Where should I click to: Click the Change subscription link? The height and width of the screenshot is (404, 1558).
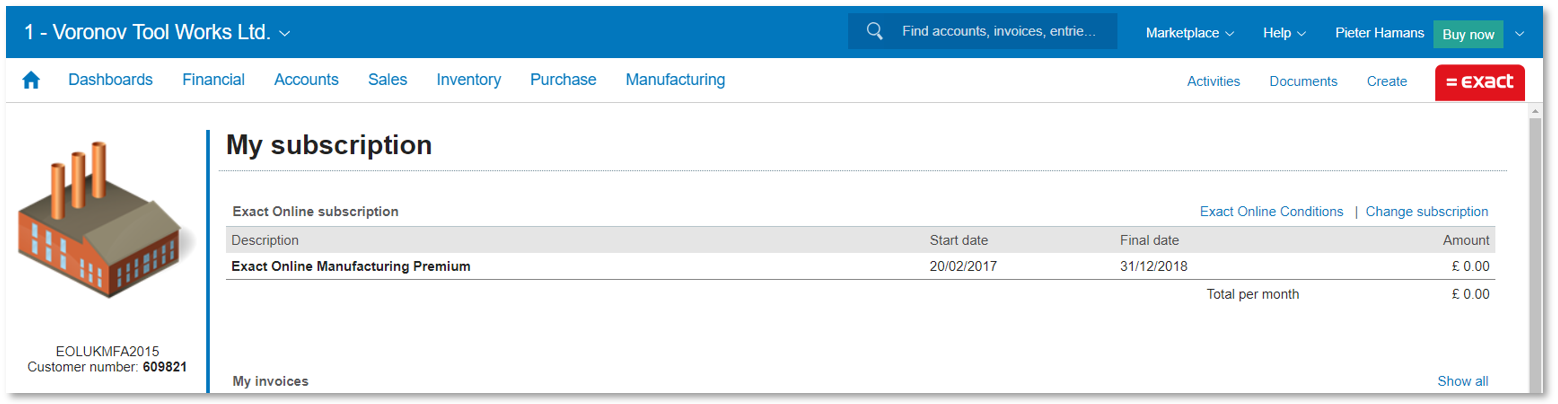click(x=1426, y=212)
